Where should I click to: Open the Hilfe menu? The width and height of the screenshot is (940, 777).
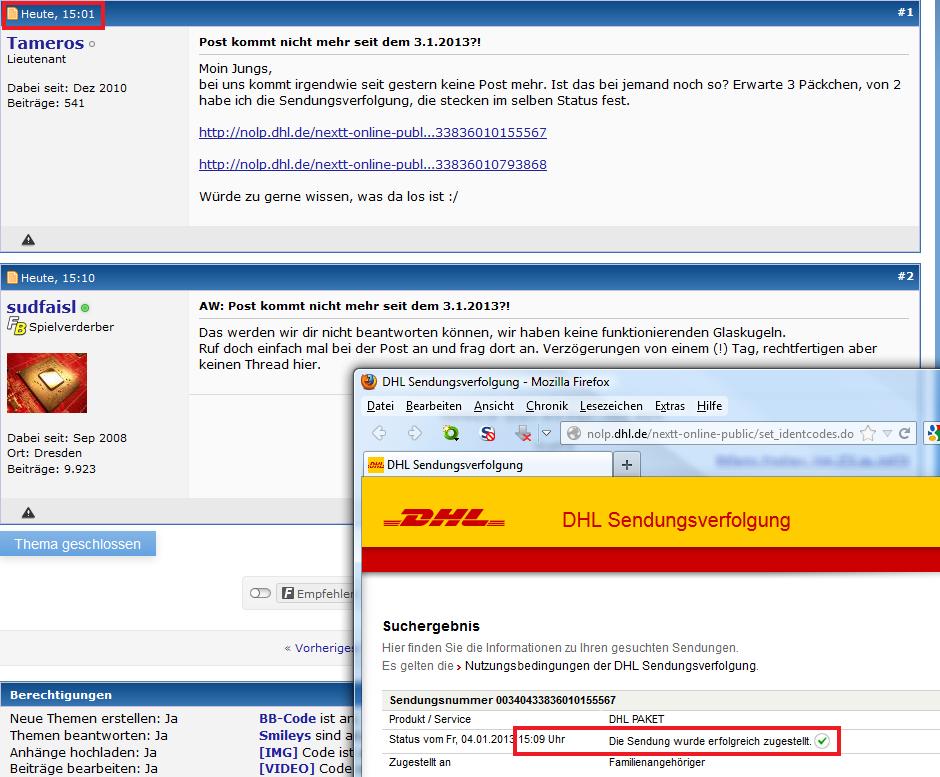(709, 406)
